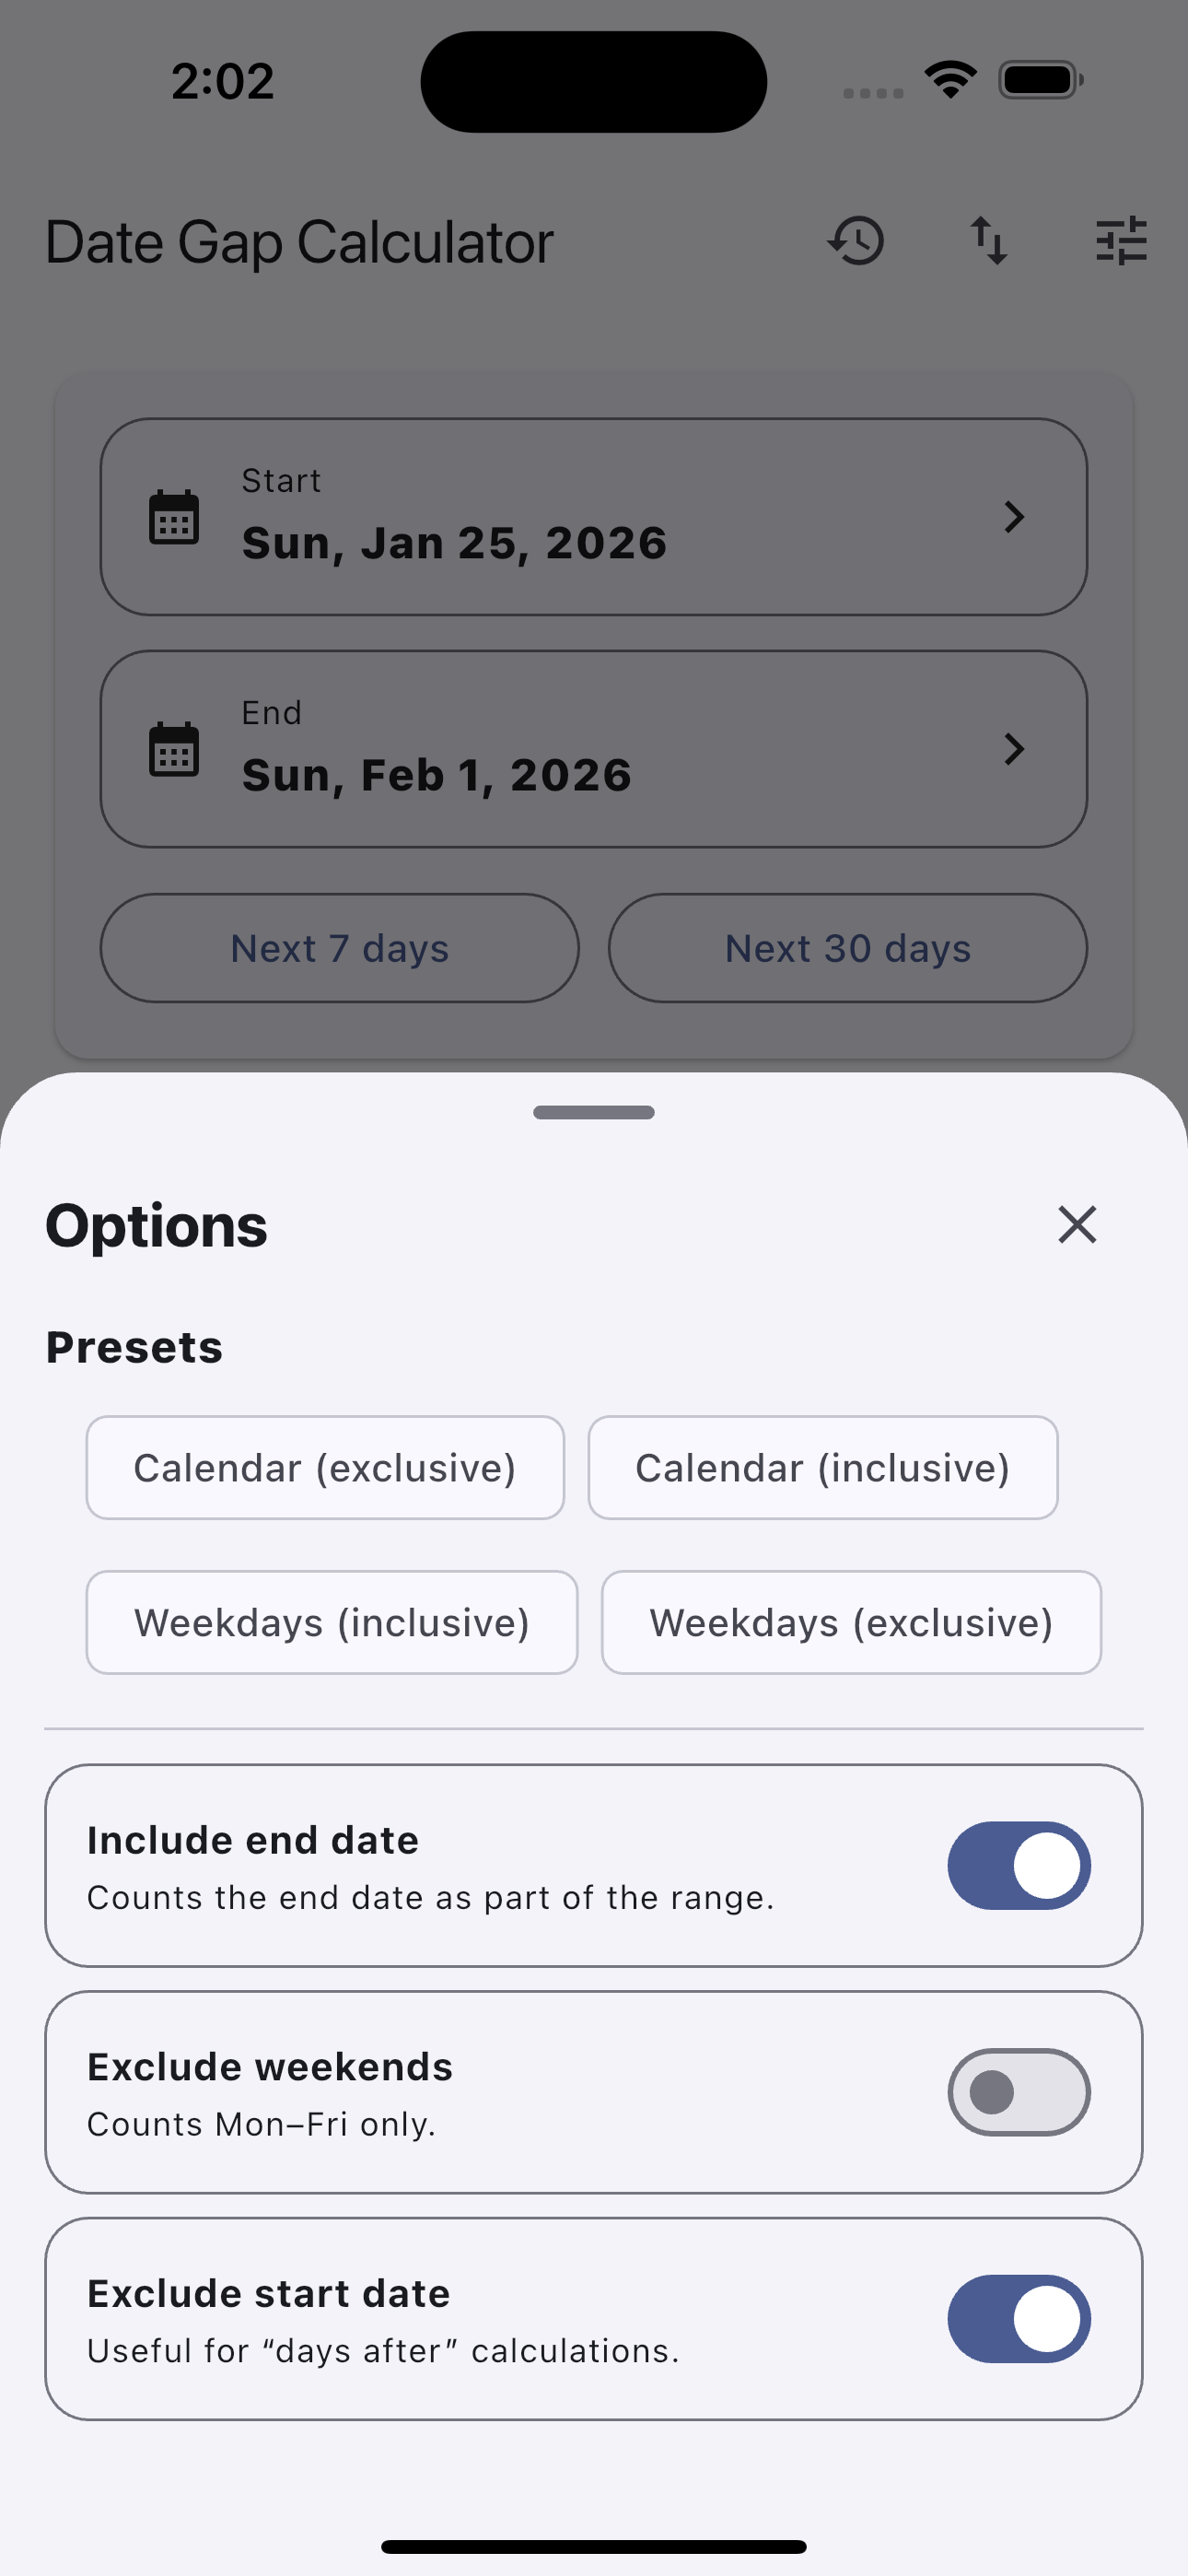Image resolution: width=1188 pixels, height=2576 pixels.
Task: Expand the Start date chevron
Action: (x=1014, y=517)
